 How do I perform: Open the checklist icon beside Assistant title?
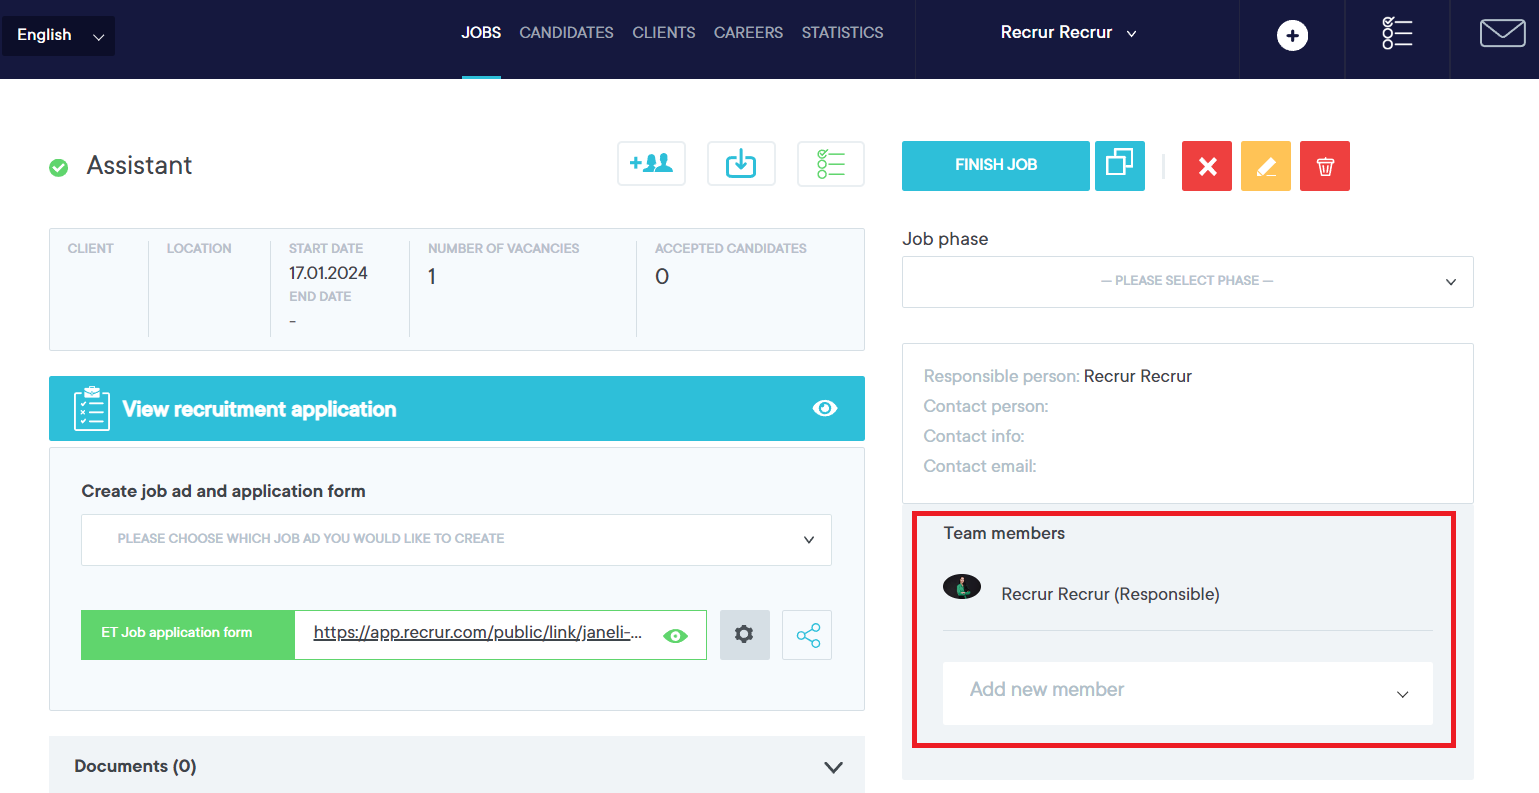click(x=830, y=164)
